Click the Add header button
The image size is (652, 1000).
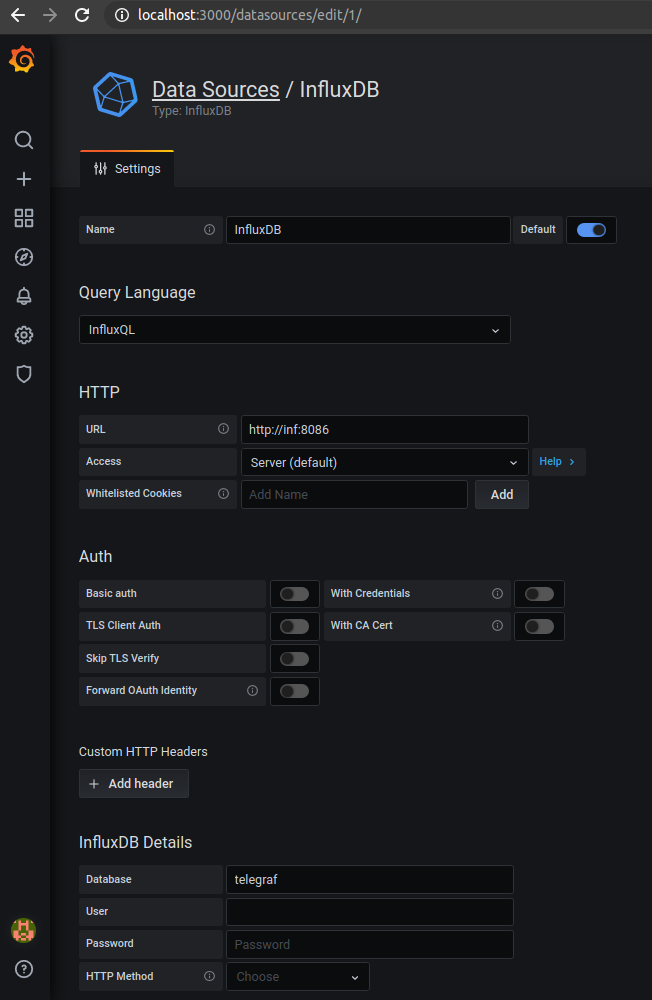134,783
